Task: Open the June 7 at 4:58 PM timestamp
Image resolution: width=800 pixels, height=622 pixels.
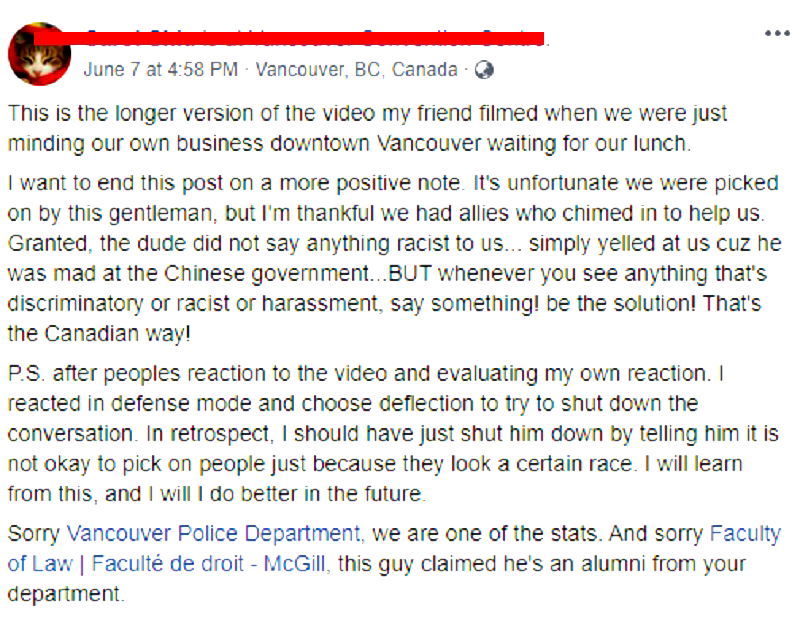Action: coord(161,70)
